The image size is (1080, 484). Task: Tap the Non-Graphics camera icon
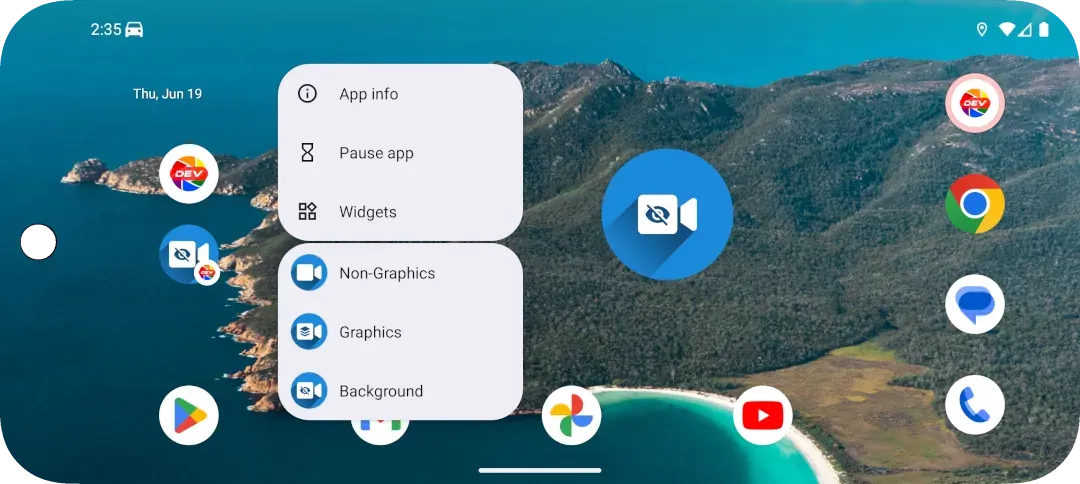309,273
